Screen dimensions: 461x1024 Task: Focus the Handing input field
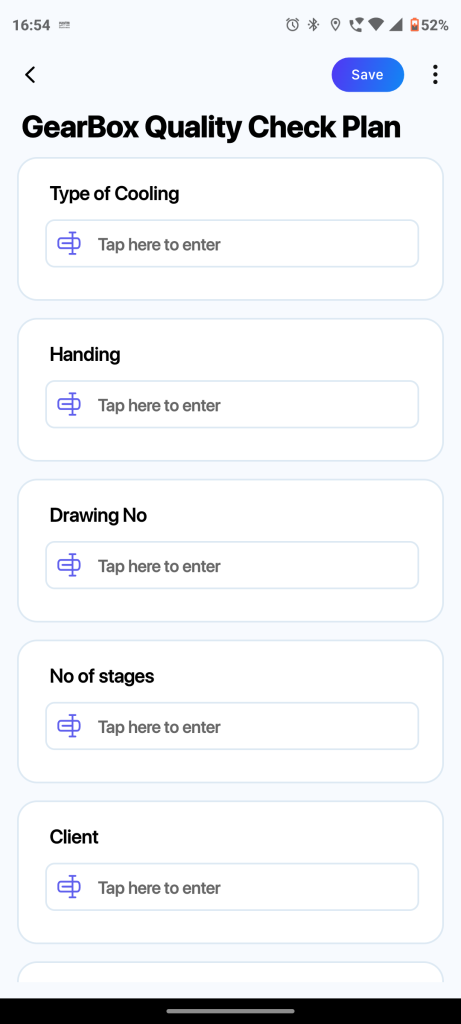pyautogui.click(x=232, y=404)
